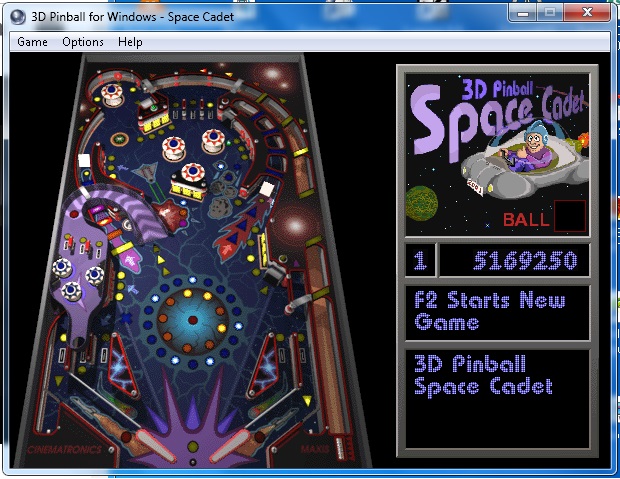Open the Options menu
The image size is (620, 479).
pos(82,42)
